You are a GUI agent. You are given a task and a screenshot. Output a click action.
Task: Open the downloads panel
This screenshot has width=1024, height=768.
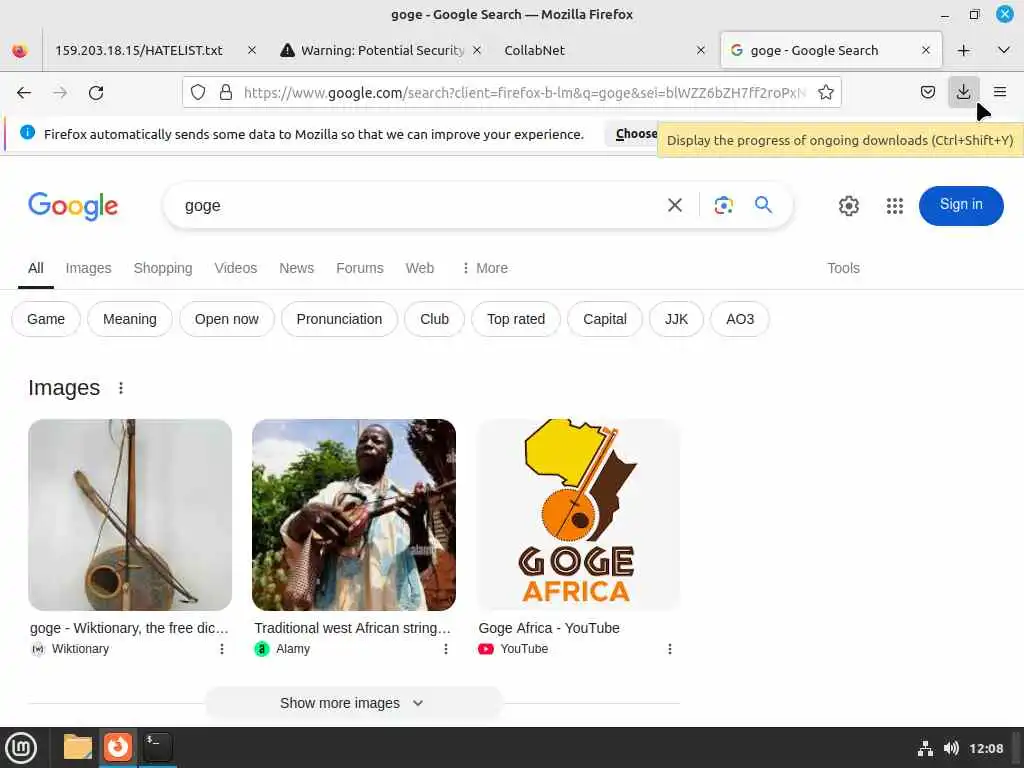pyautogui.click(x=963, y=92)
